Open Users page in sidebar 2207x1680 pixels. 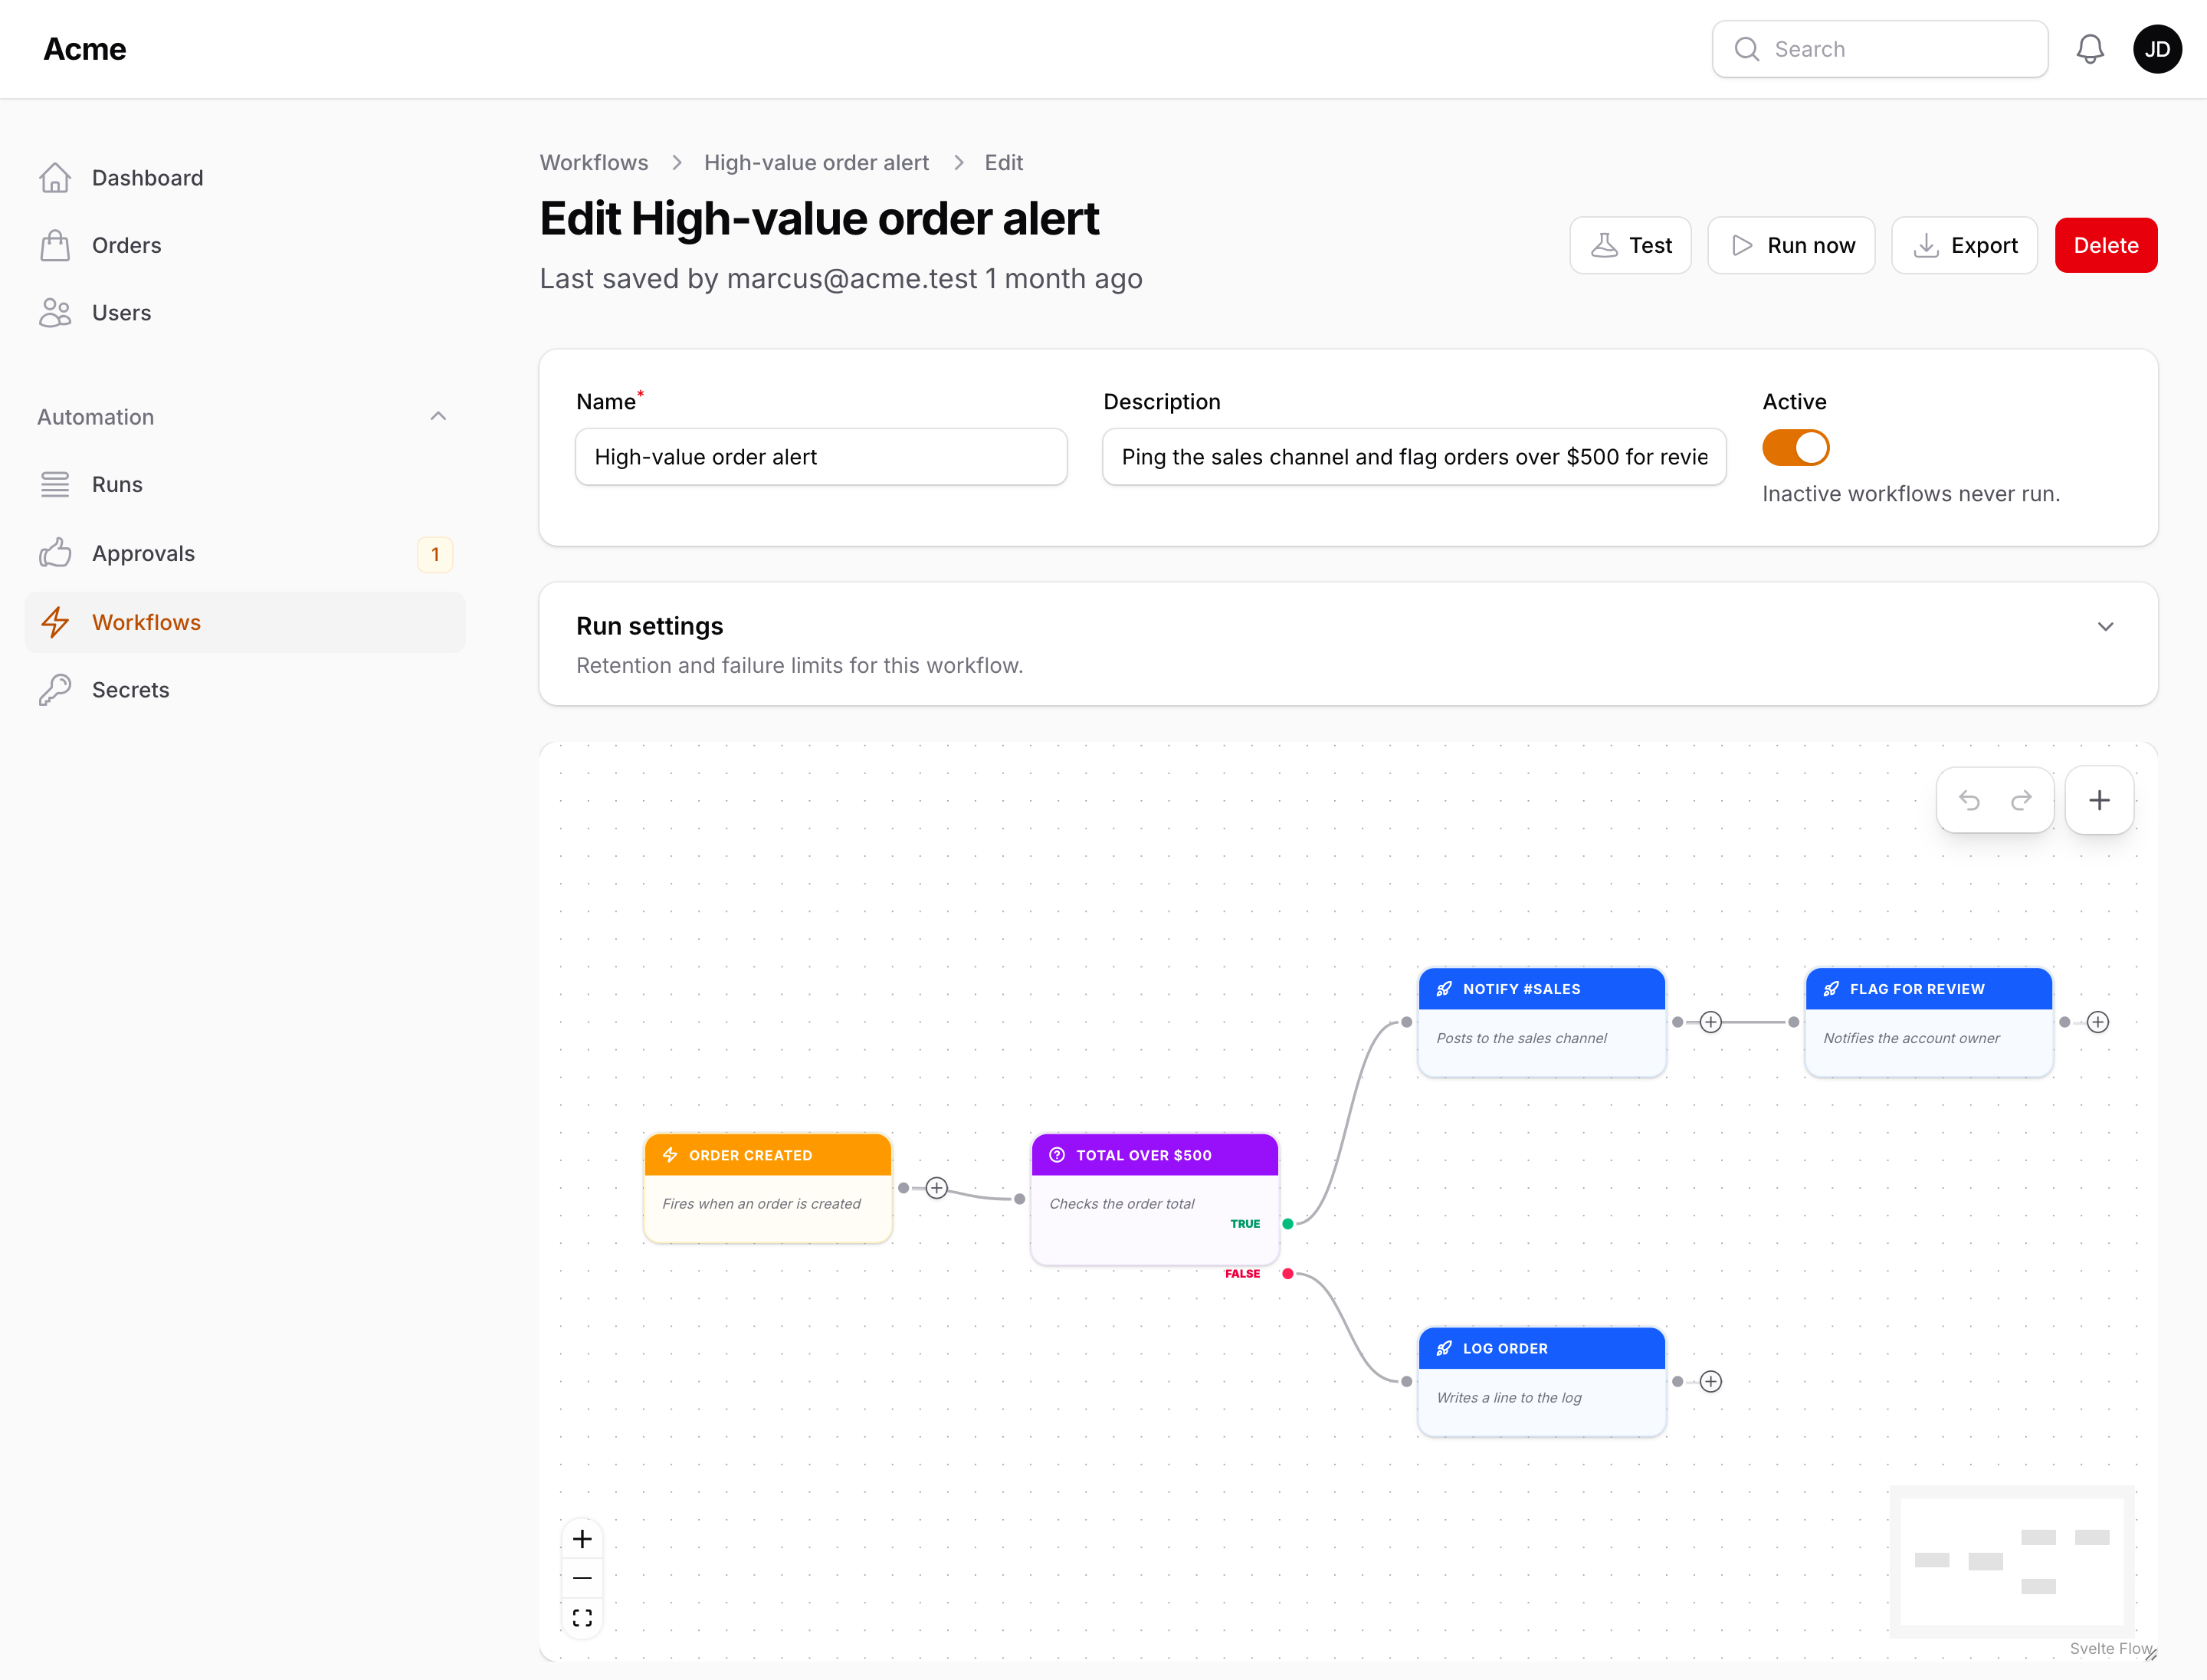245,313
